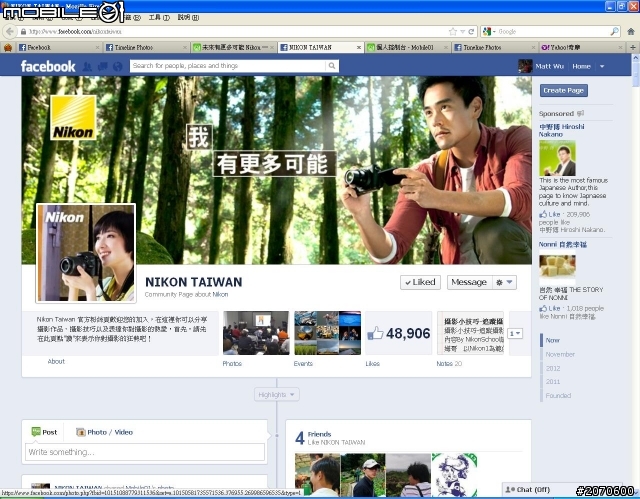Open friend requests icon

(87, 66)
